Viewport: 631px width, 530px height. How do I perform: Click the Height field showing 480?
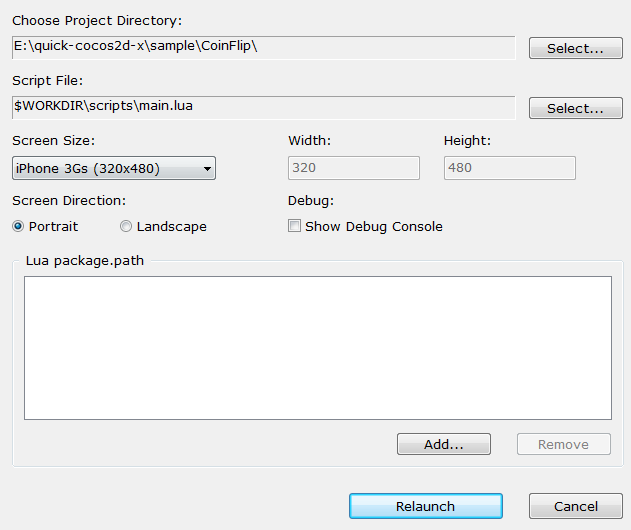pyautogui.click(x=509, y=168)
